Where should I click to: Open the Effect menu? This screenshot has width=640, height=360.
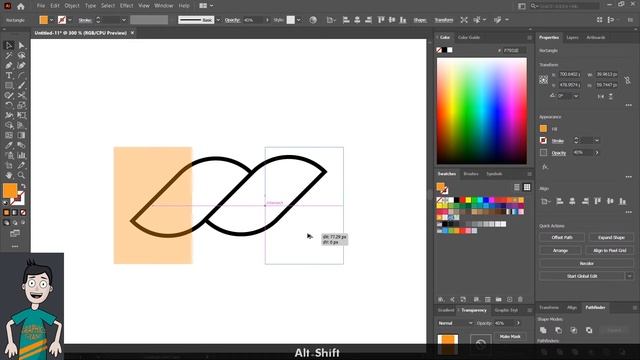pos(127,6)
